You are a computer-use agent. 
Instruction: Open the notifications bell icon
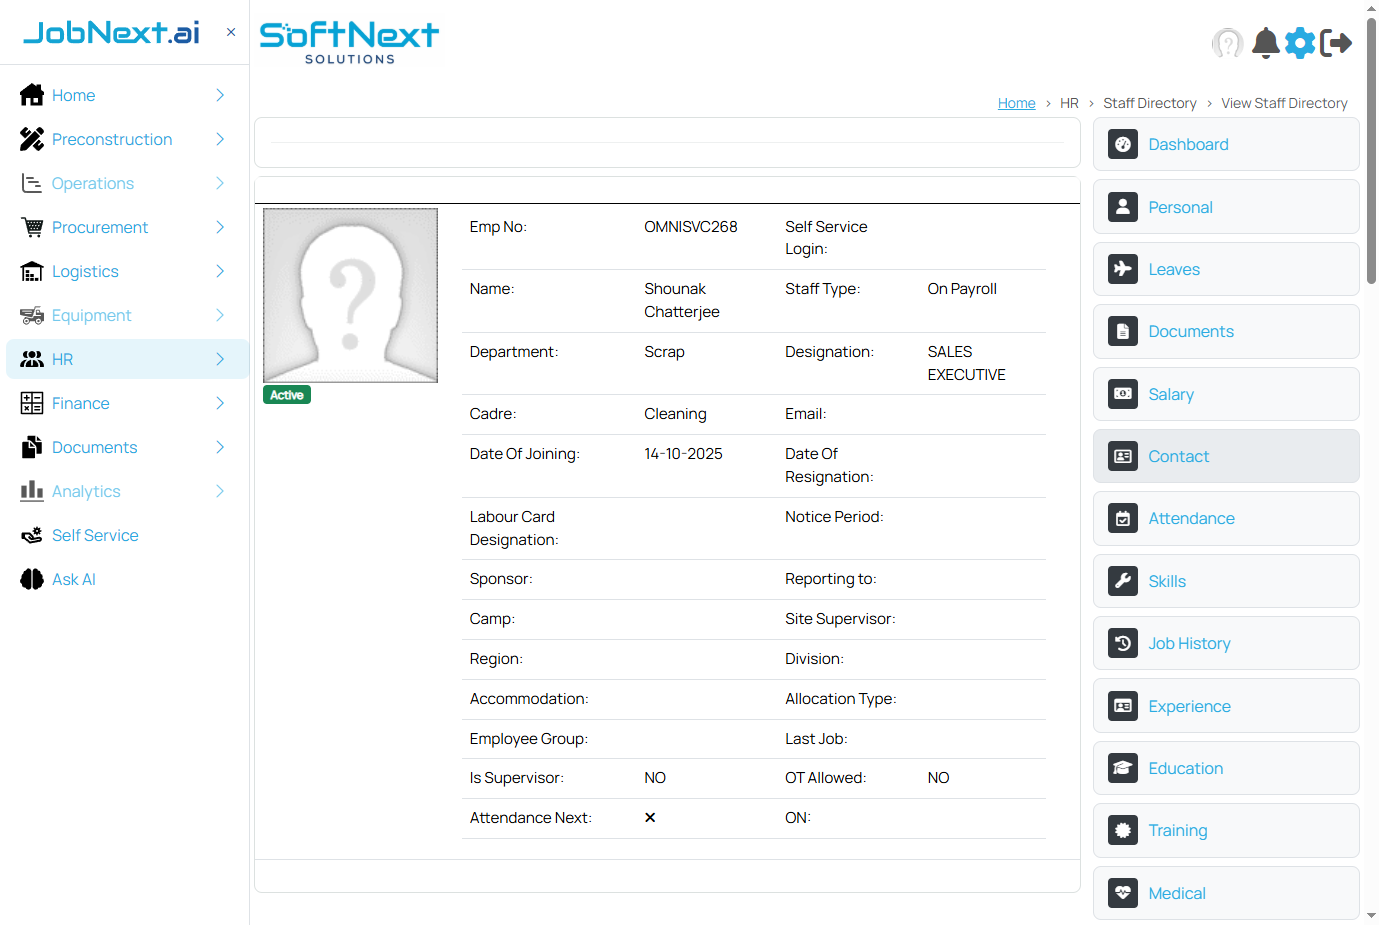[1264, 43]
